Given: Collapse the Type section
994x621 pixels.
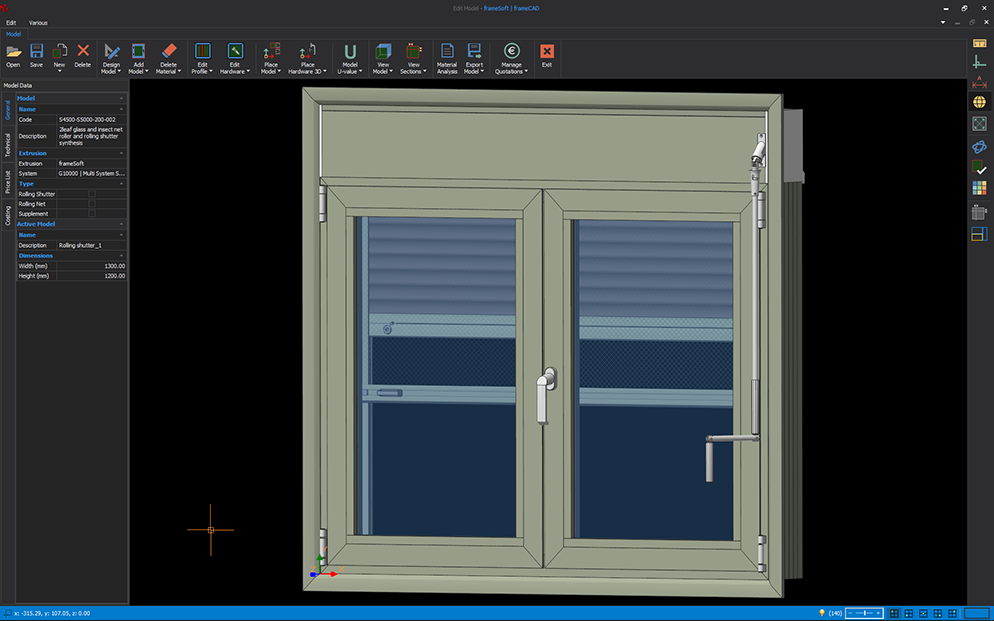Looking at the screenshot, I should pos(121,184).
